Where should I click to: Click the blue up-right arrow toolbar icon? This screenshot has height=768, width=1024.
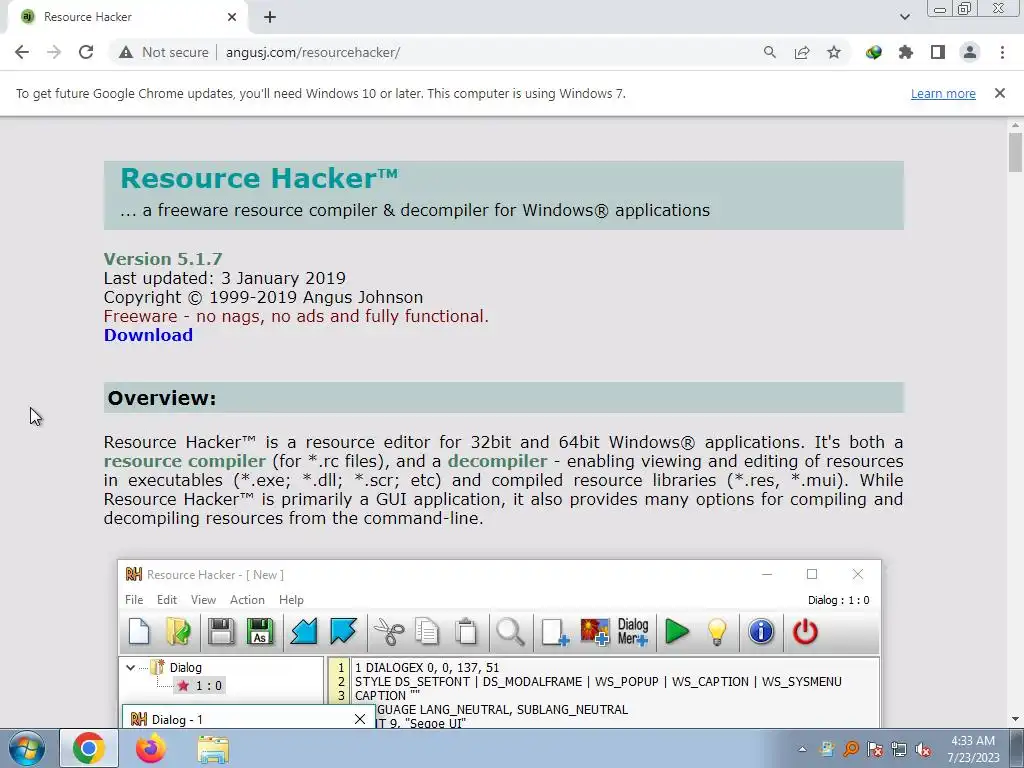point(343,632)
